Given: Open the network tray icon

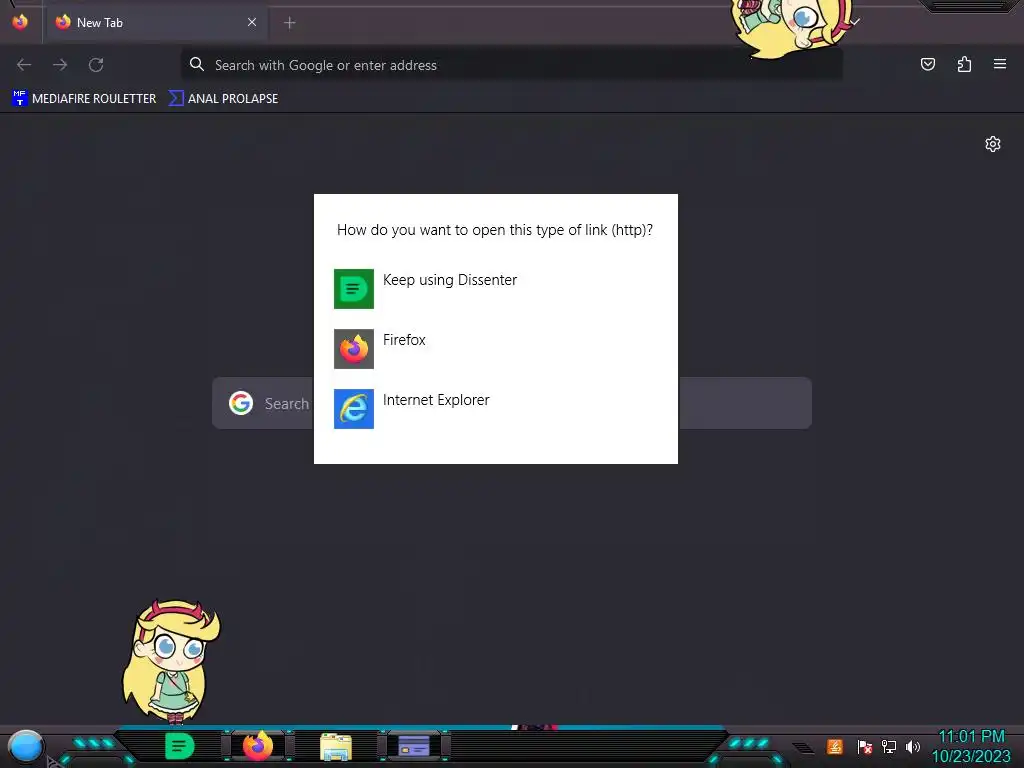Looking at the screenshot, I should (x=889, y=746).
